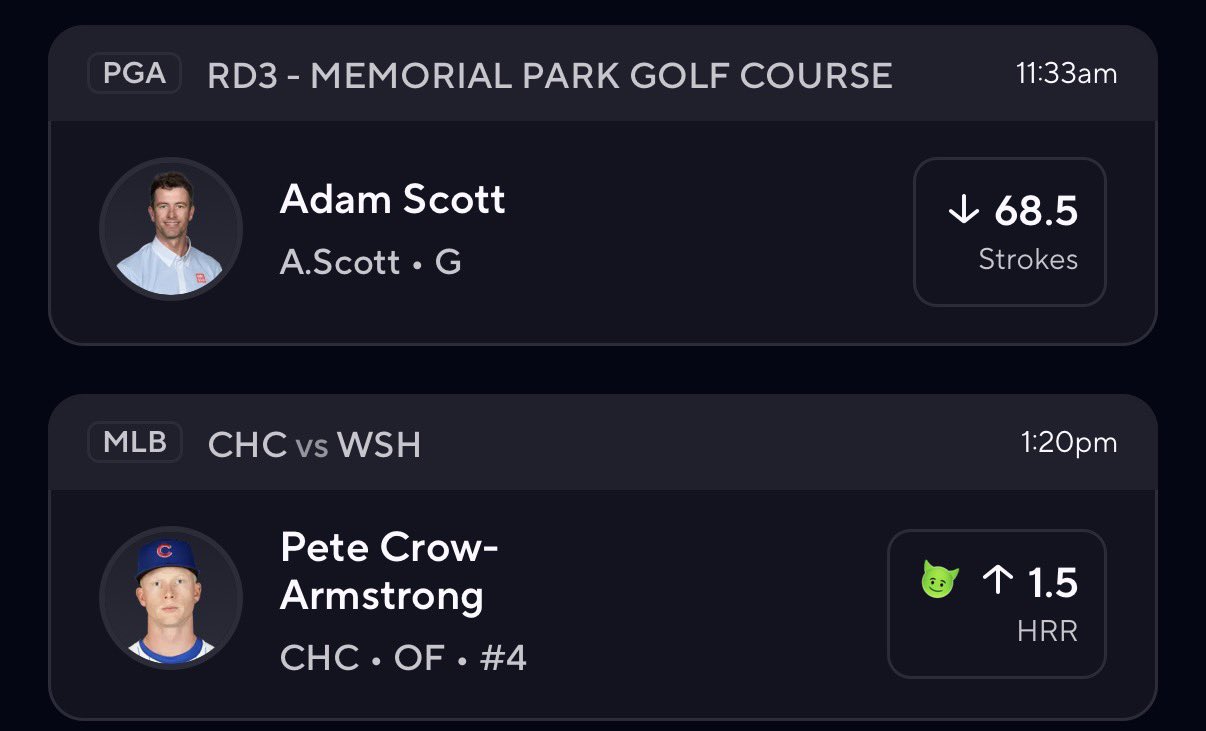Open Pete Crow-Armstrong's headshot photo
1206x731 pixels.
pos(171,597)
